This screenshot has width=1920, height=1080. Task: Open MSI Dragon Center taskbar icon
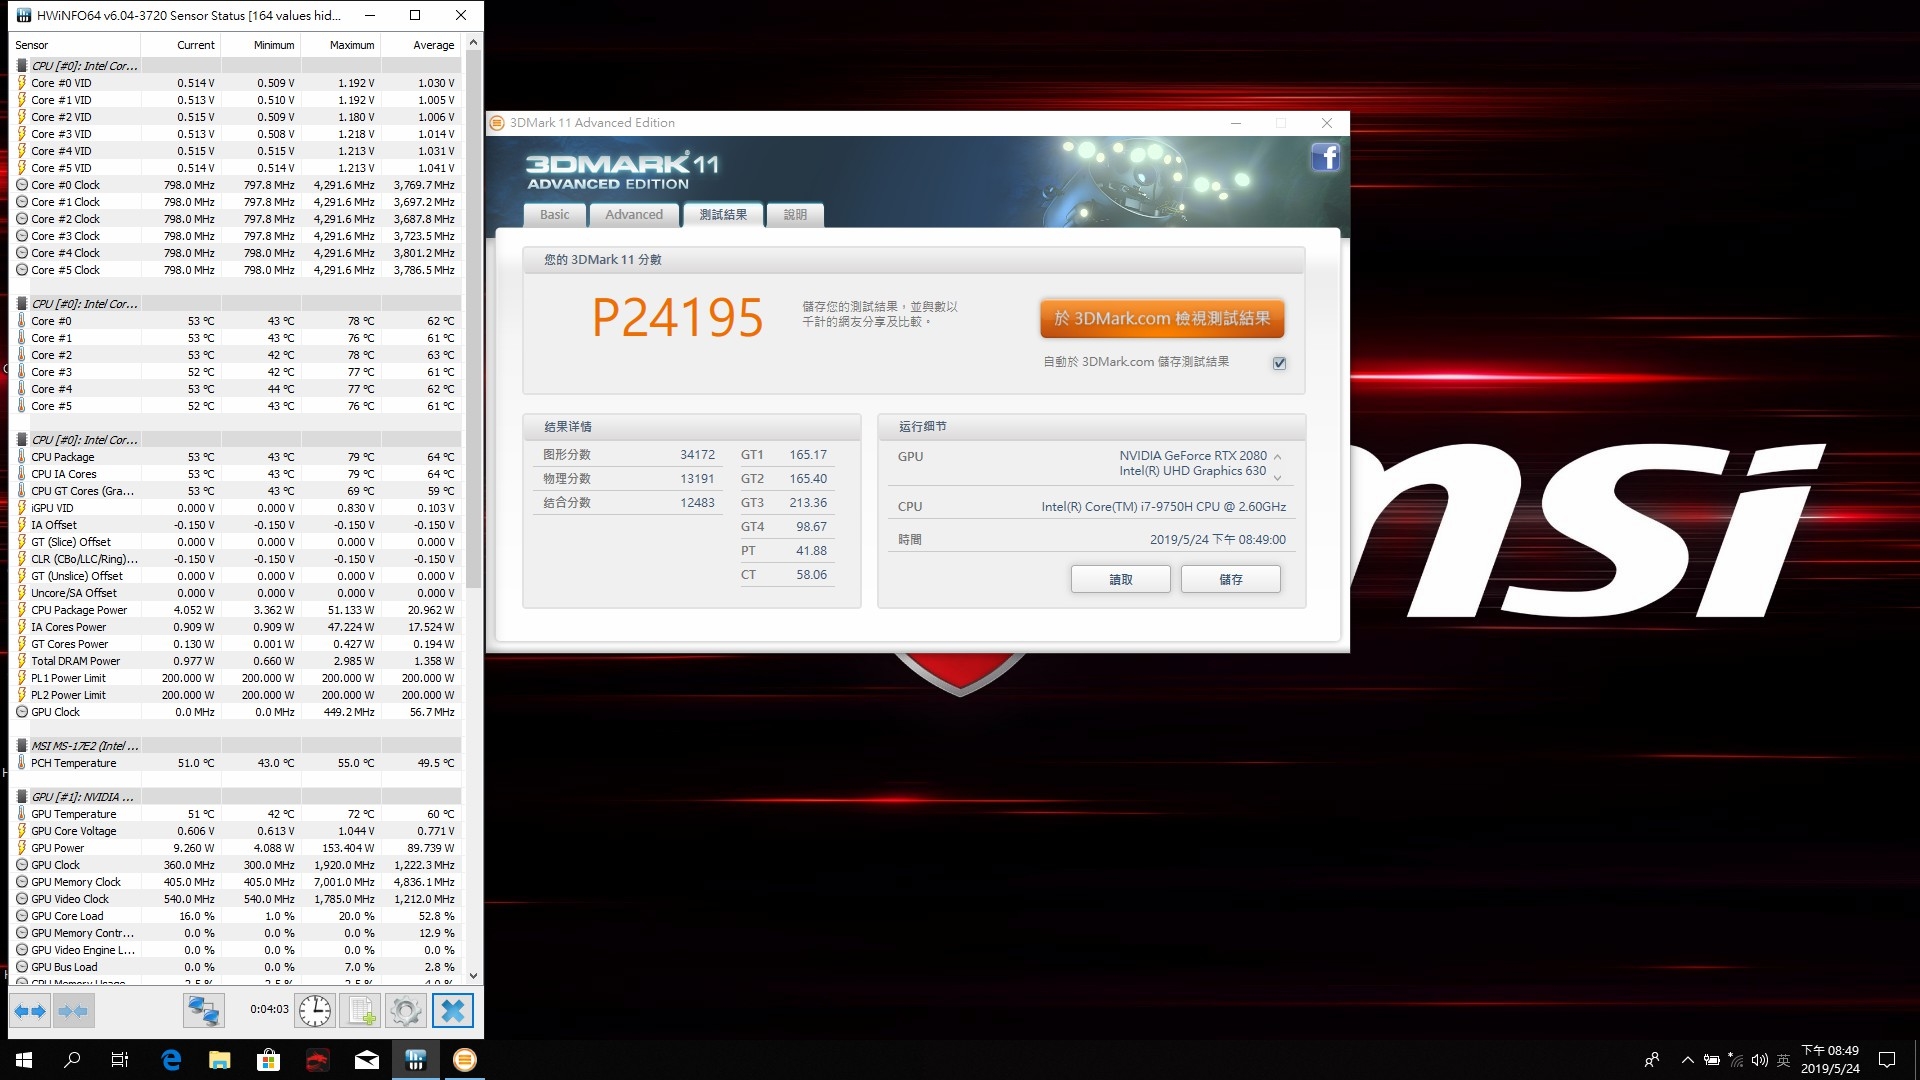pos(317,1060)
